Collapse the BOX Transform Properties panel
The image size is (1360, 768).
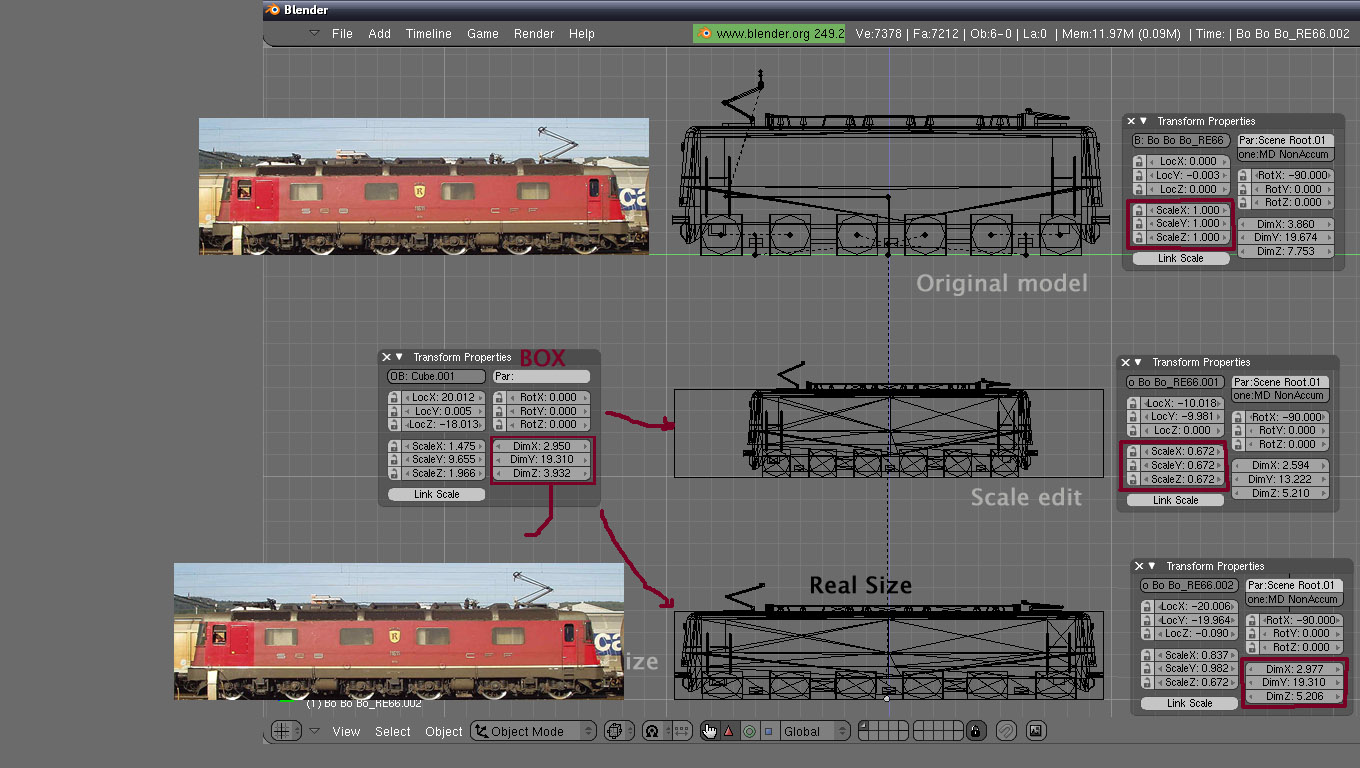[399, 357]
